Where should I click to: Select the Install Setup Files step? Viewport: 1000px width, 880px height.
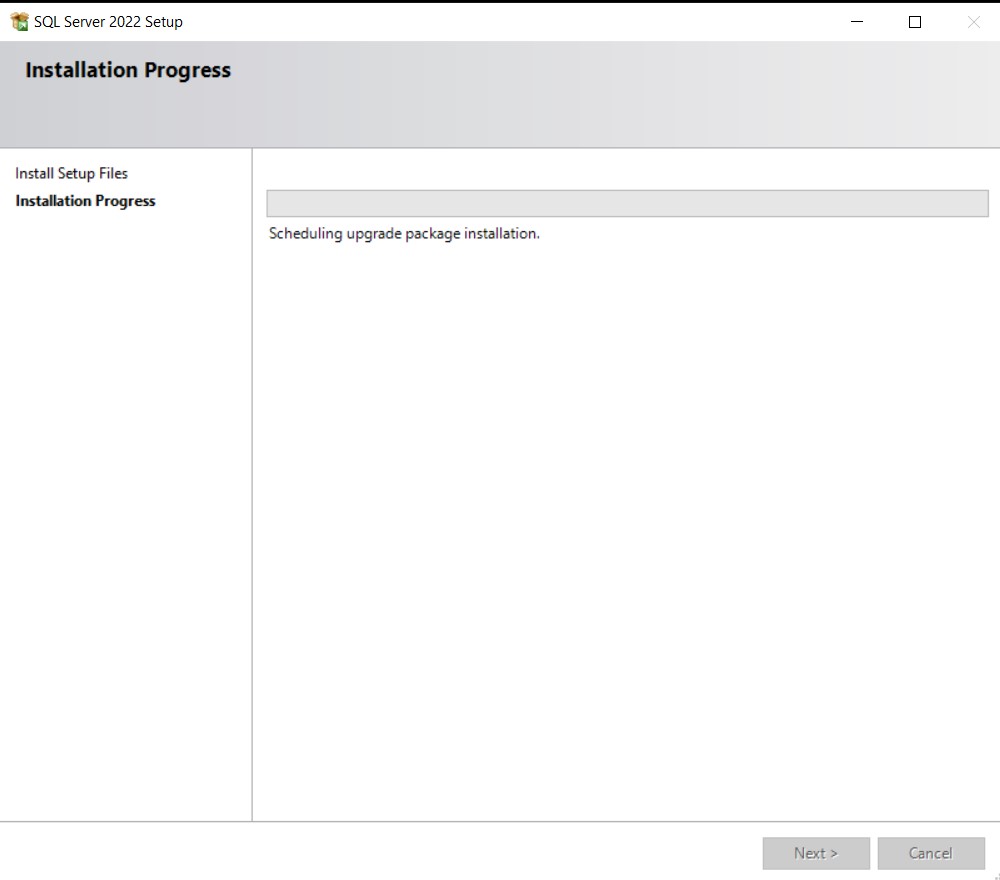(71, 173)
